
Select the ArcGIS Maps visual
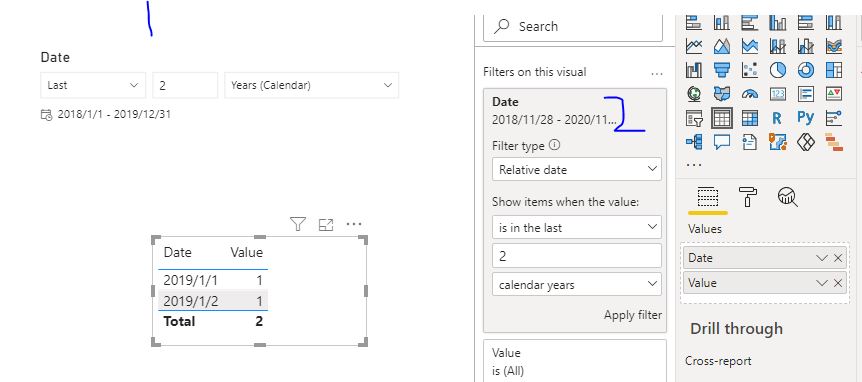778,142
